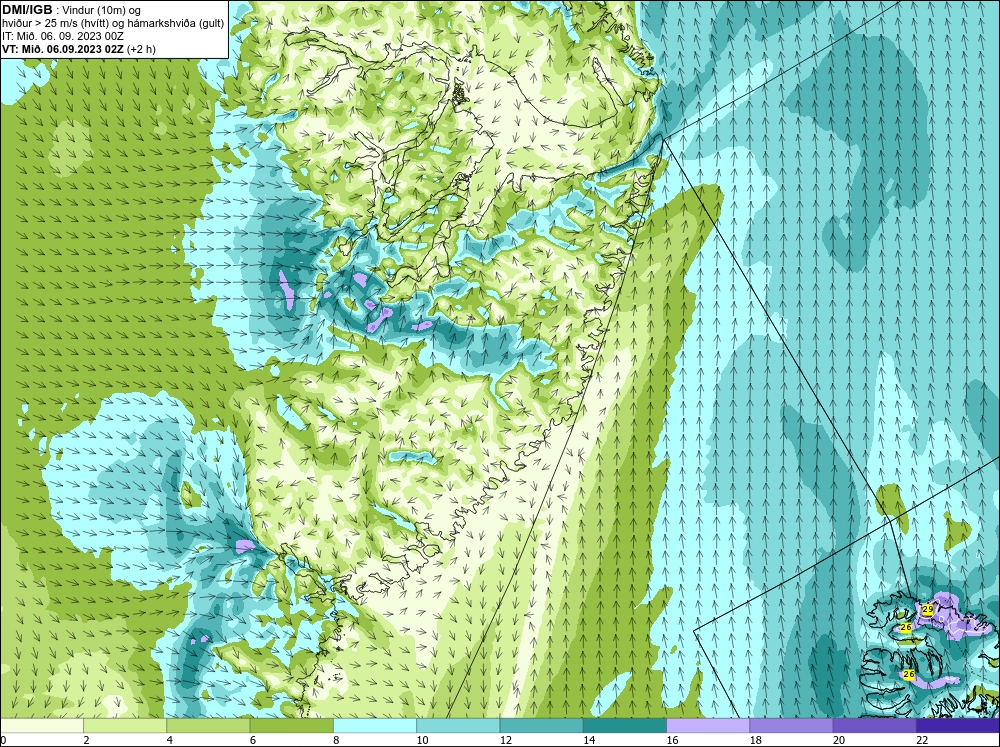
Task: Click legend scale number "18"
Action: 756,740
